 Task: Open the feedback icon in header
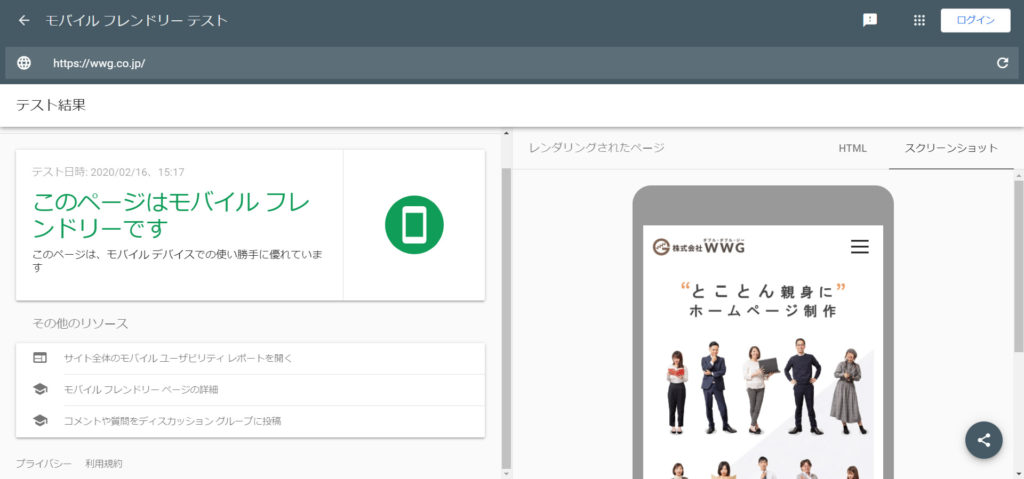click(x=870, y=20)
